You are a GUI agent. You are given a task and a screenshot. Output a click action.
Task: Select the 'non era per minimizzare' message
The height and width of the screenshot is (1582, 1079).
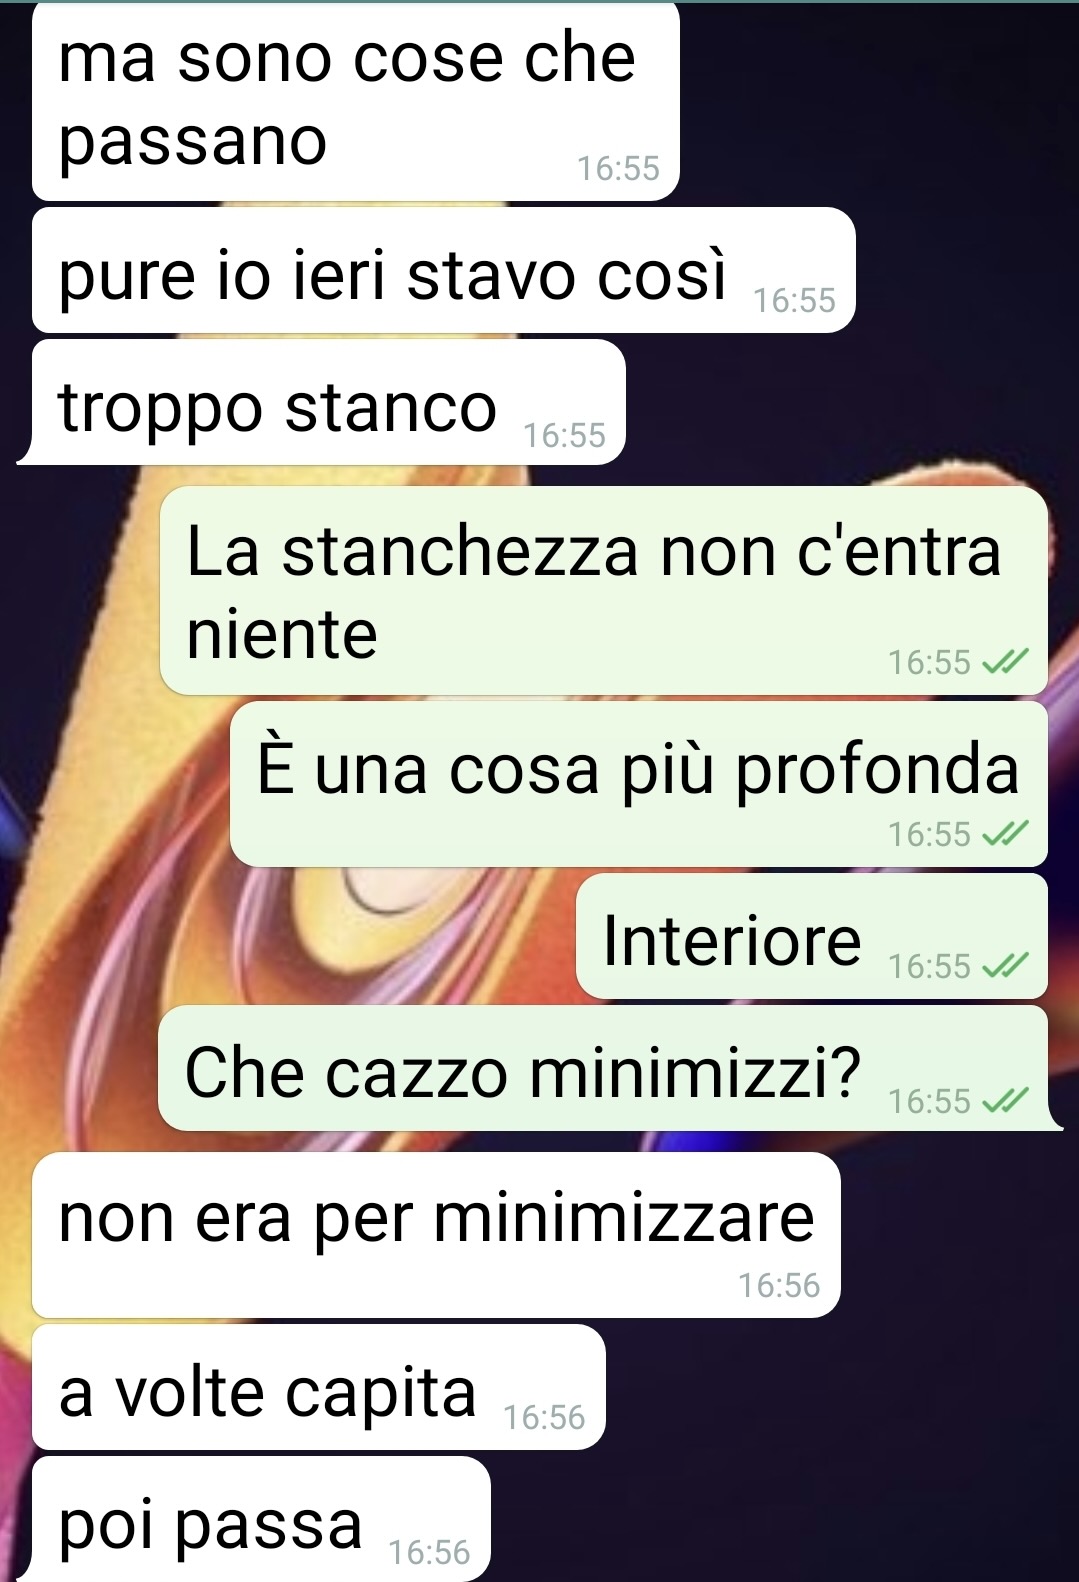[x=436, y=1235]
